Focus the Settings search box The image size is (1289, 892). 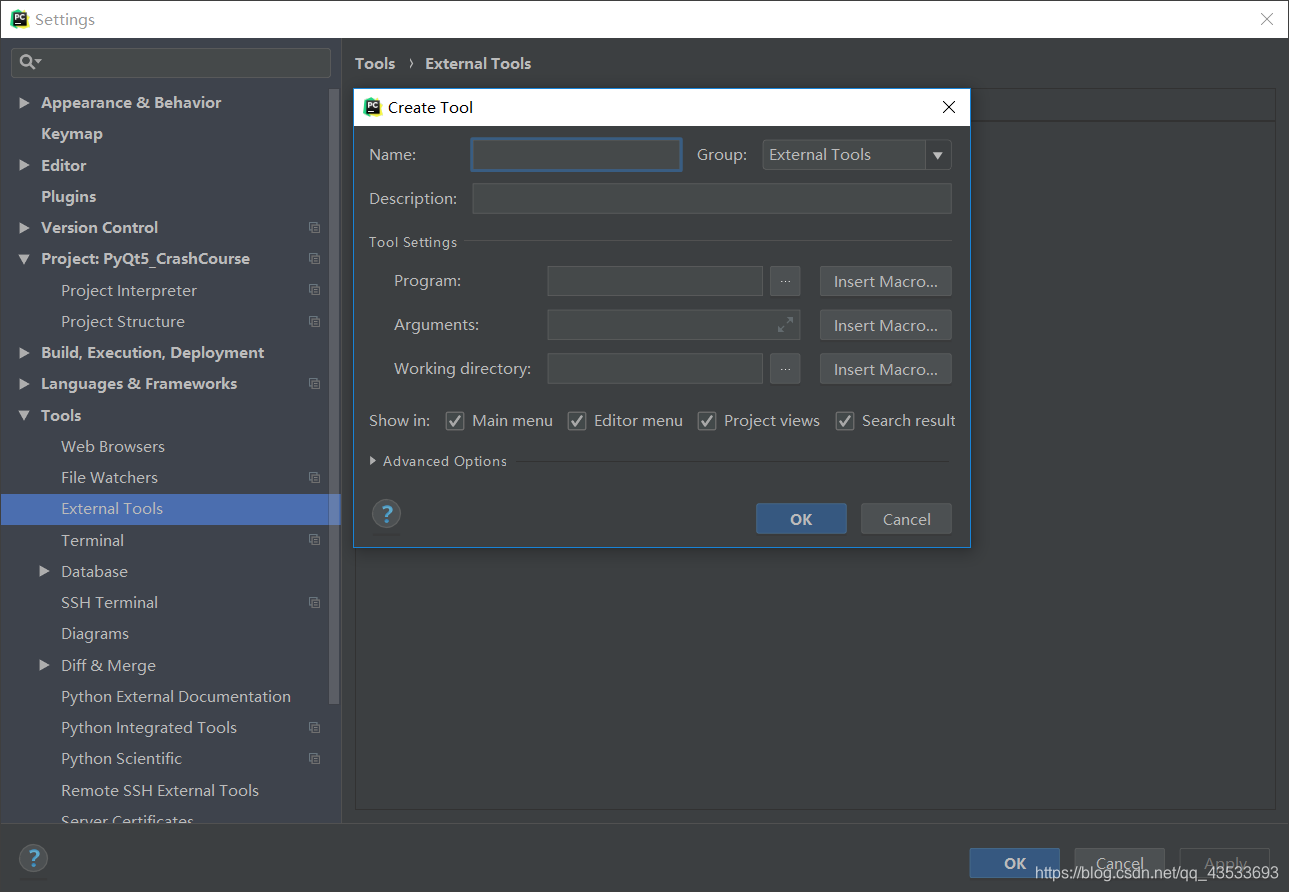click(x=171, y=62)
